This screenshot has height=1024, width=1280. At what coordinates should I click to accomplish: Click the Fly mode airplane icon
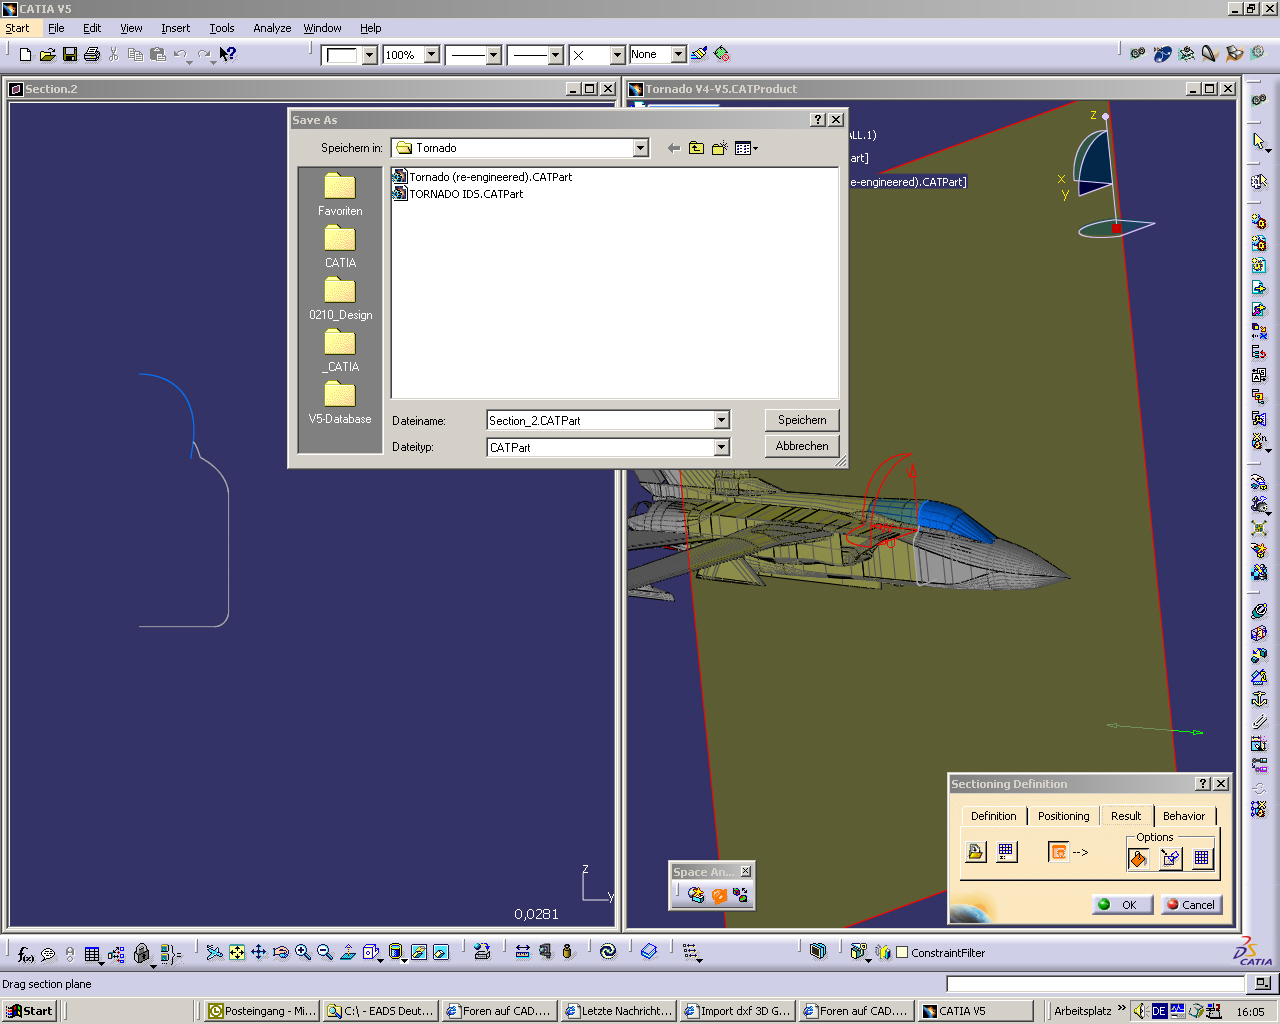(x=214, y=952)
